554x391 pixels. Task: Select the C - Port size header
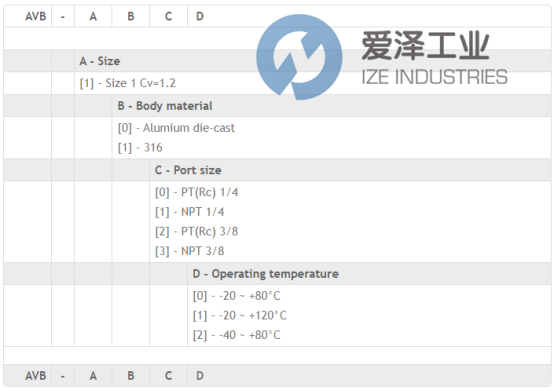tap(188, 170)
